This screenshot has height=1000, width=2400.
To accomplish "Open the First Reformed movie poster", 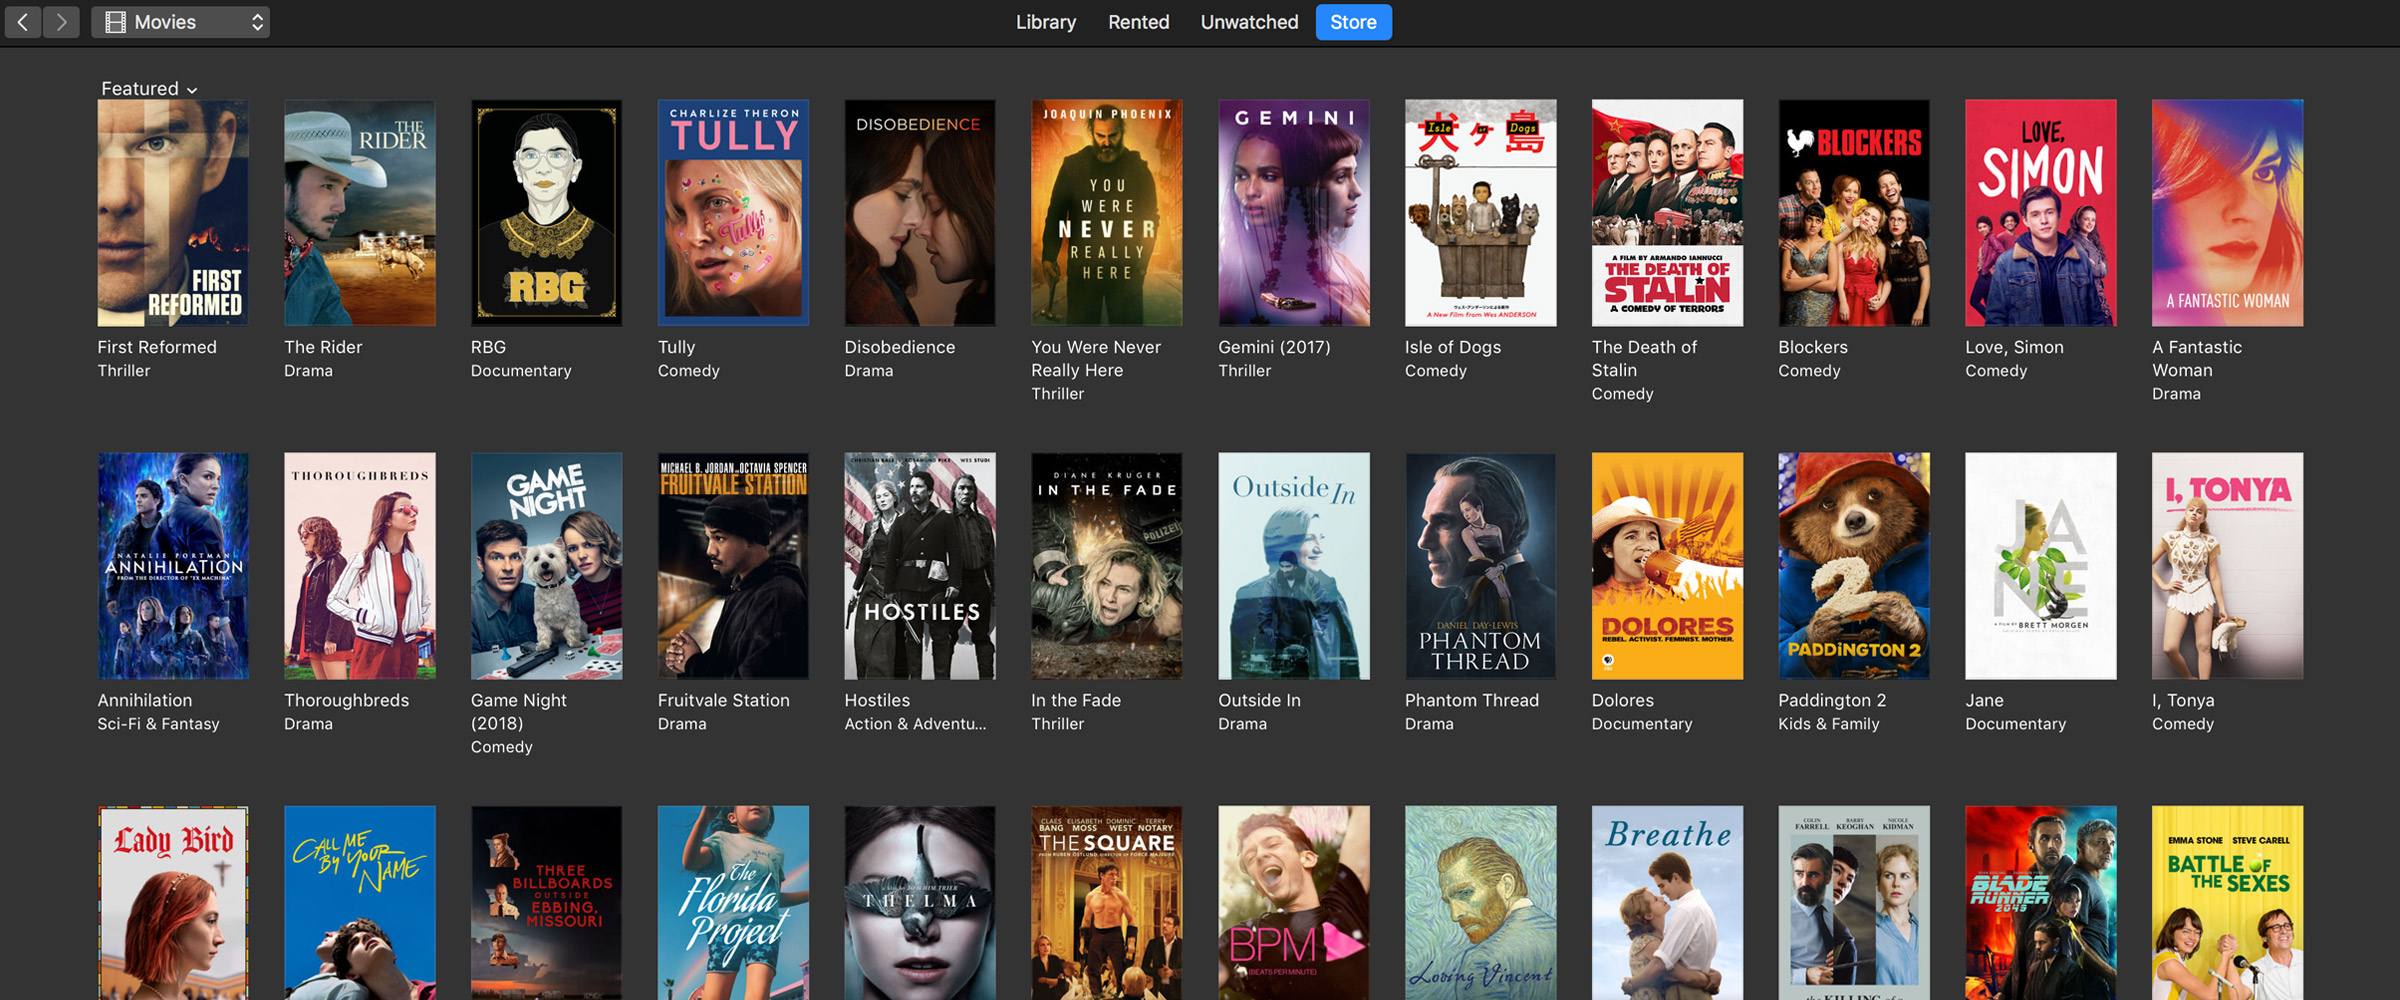I will (x=173, y=213).
